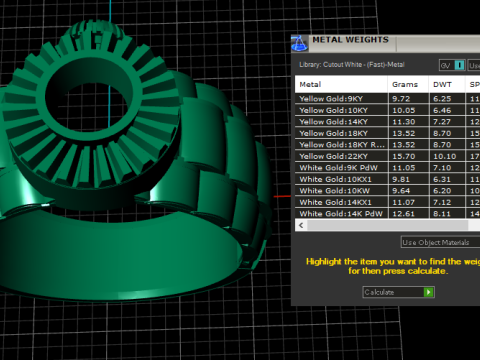Select the DWT column header
This screenshot has width=480, height=360.
pos(447,84)
